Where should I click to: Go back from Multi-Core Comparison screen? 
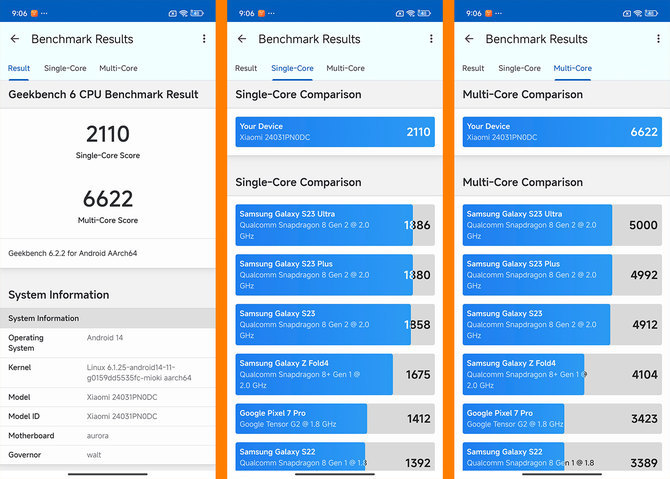[x=469, y=39]
